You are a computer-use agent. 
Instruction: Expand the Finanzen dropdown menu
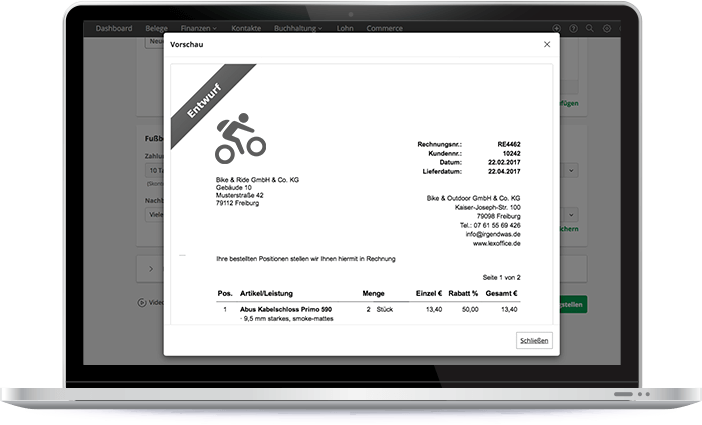(x=200, y=28)
